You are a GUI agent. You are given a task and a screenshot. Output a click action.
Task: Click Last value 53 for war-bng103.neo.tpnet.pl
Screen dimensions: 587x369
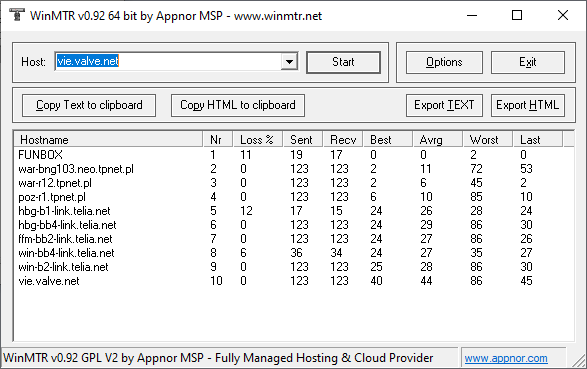click(x=526, y=169)
